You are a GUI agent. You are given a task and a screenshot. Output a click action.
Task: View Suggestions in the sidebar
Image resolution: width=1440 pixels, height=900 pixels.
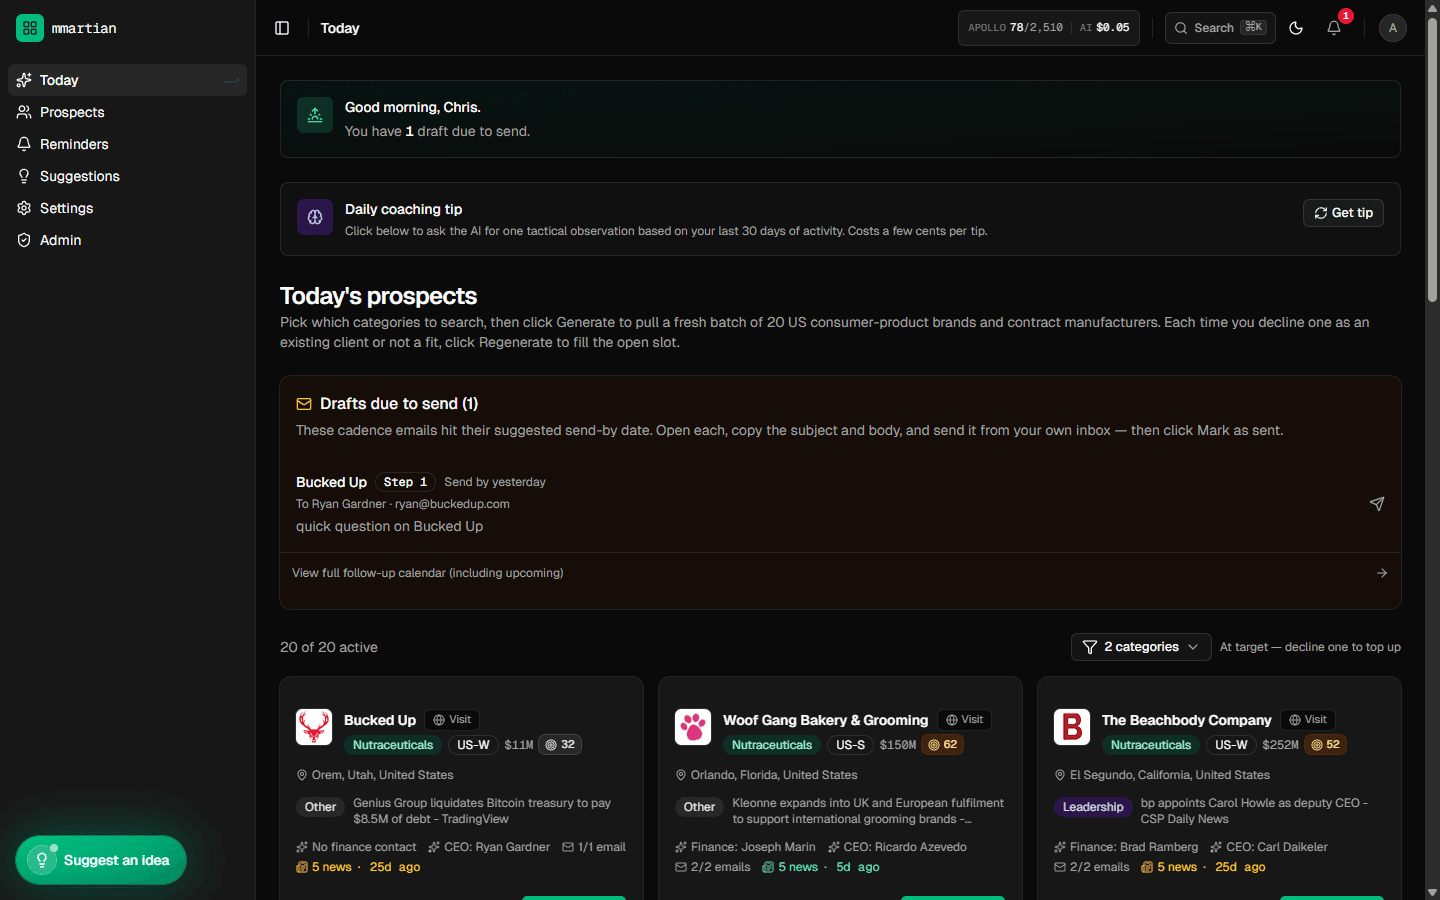(x=79, y=176)
